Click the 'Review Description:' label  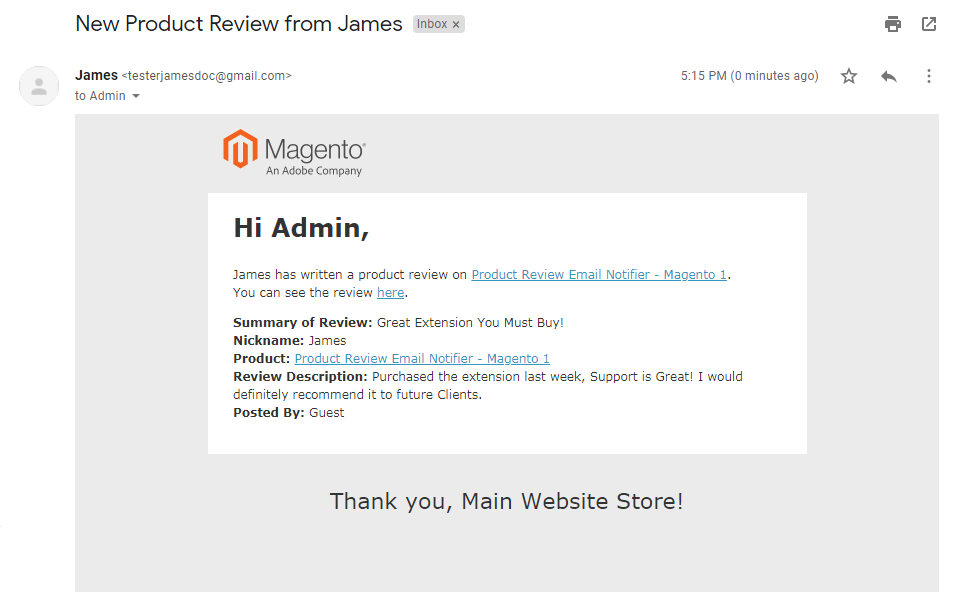point(300,376)
